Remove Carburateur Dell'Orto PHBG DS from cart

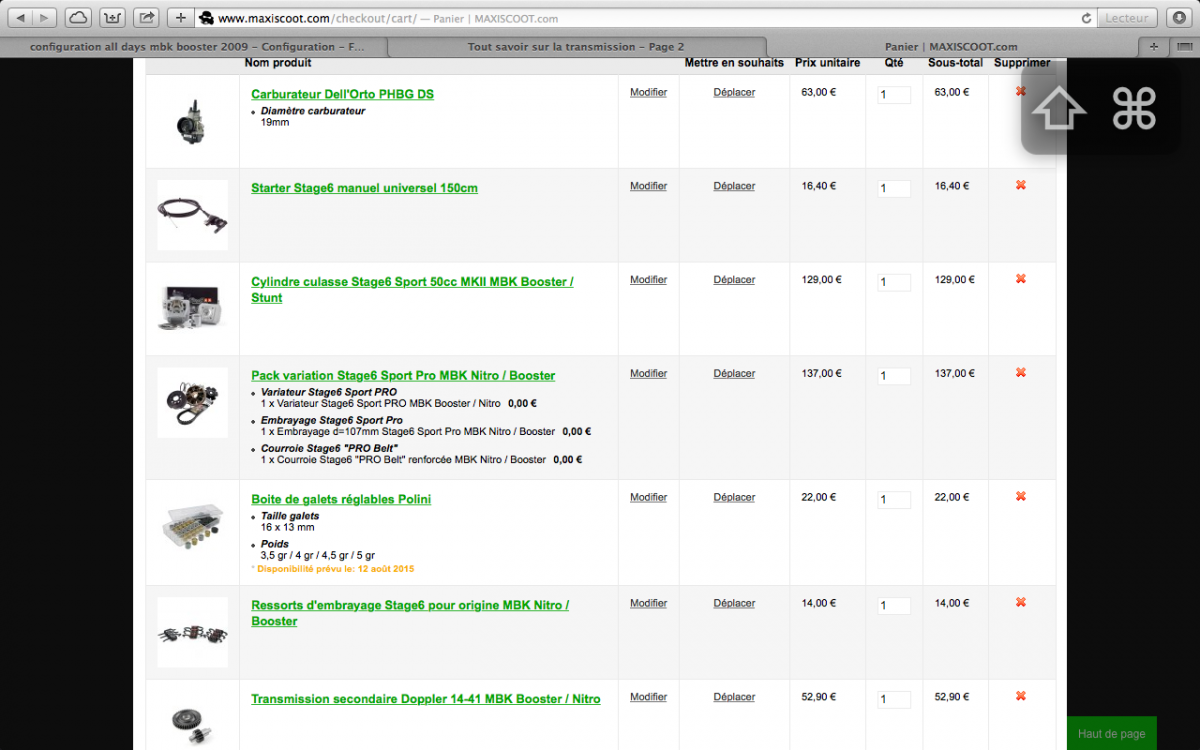tap(1021, 91)
